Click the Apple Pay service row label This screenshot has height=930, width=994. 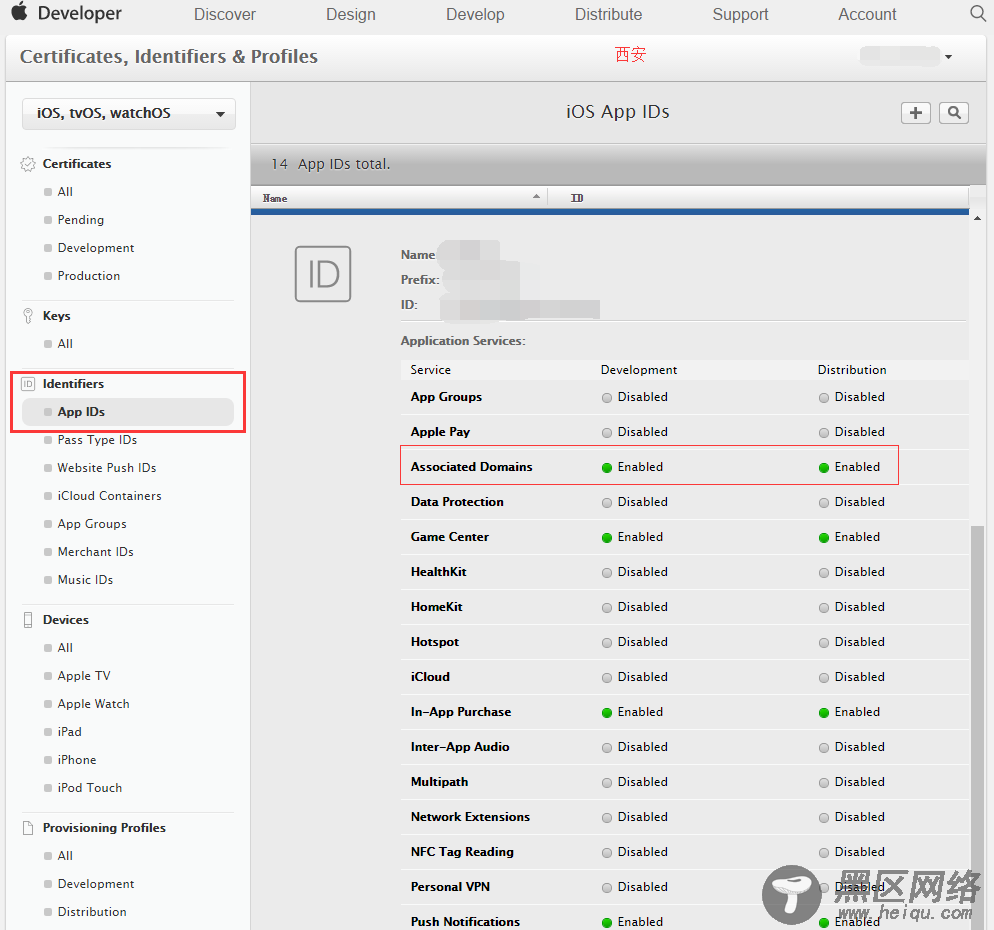[x=440, y=432]
